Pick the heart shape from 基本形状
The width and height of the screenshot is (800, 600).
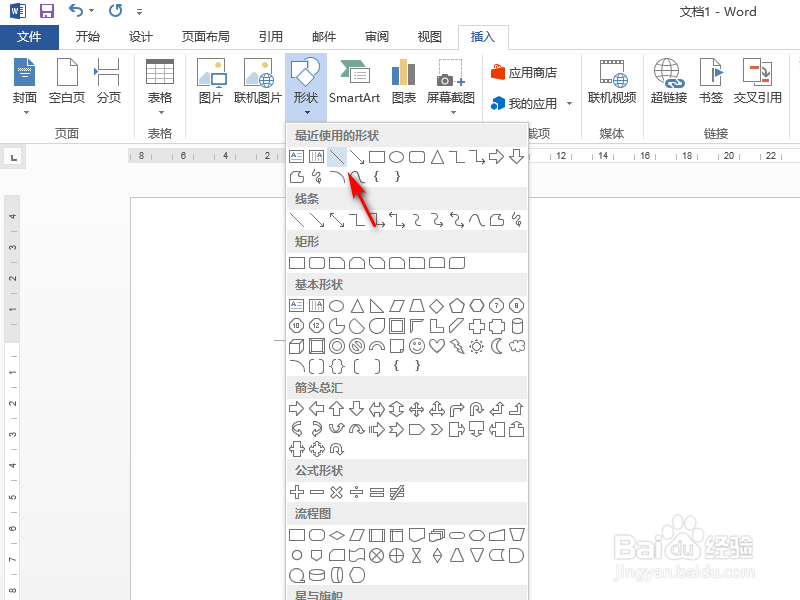[436, 346]
